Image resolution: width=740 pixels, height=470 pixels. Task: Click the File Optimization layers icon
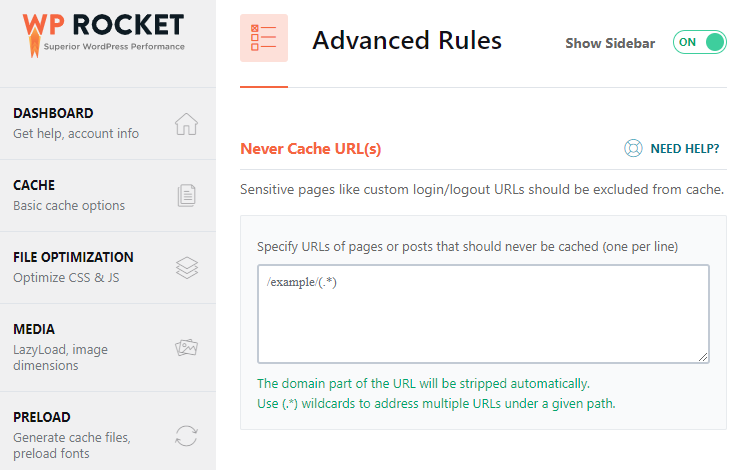coord(187,268)
